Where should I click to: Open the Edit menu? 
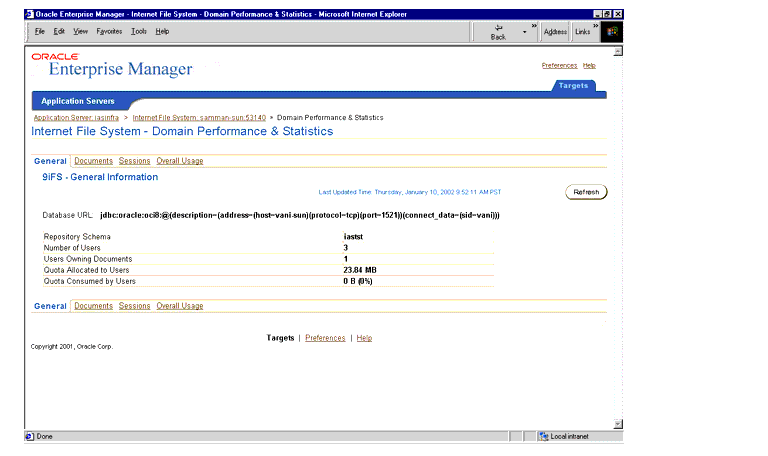(x=59, y=31)
